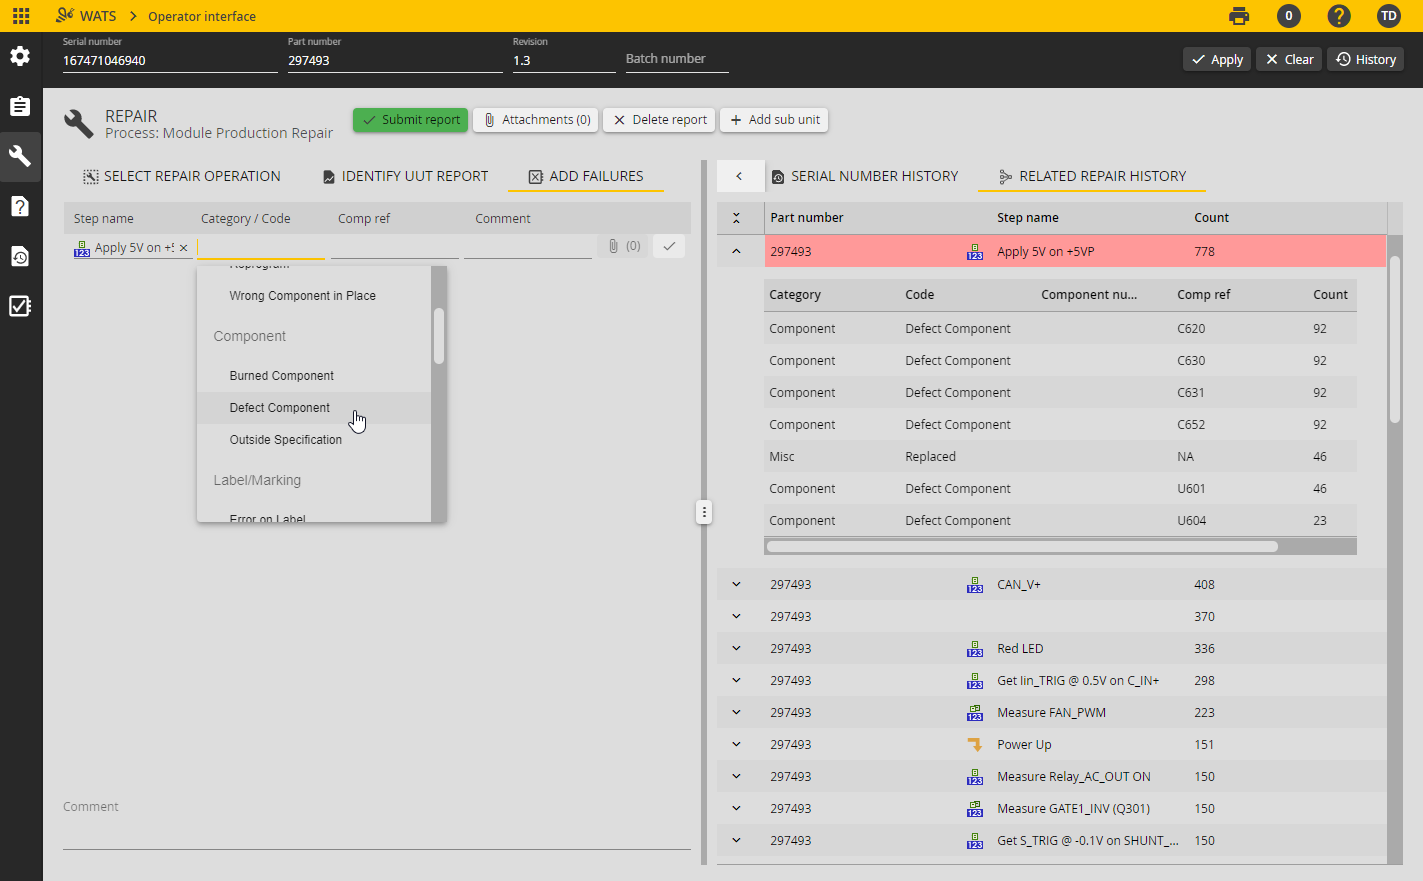Click the collapse-all rows icon
Screen dimensions: 1423x881
click(737, 218)
